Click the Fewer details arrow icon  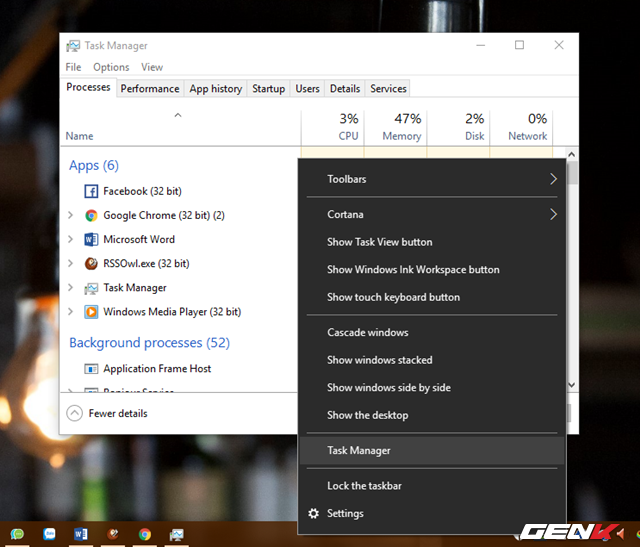74,413
